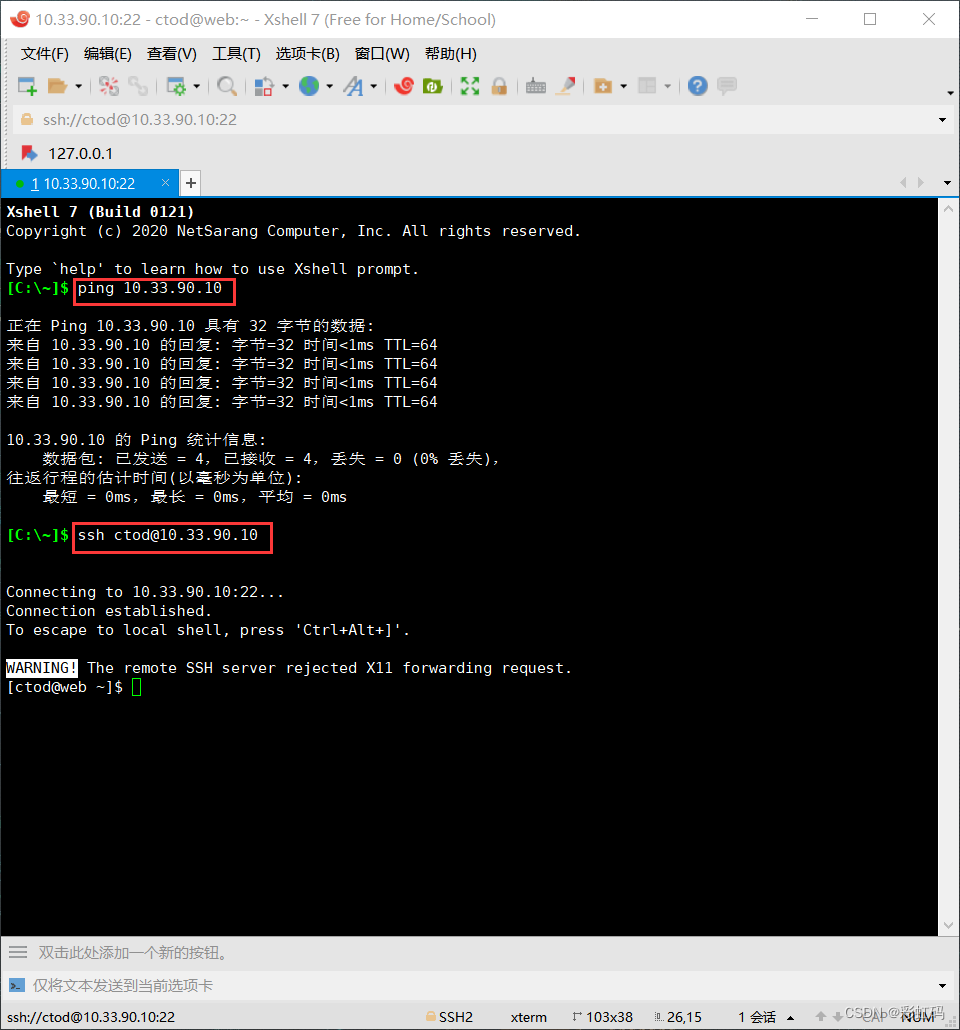The height and width of the screenshot is (1030, 960).
Task: Click the highlight pen icon
Action: [566, 86]
